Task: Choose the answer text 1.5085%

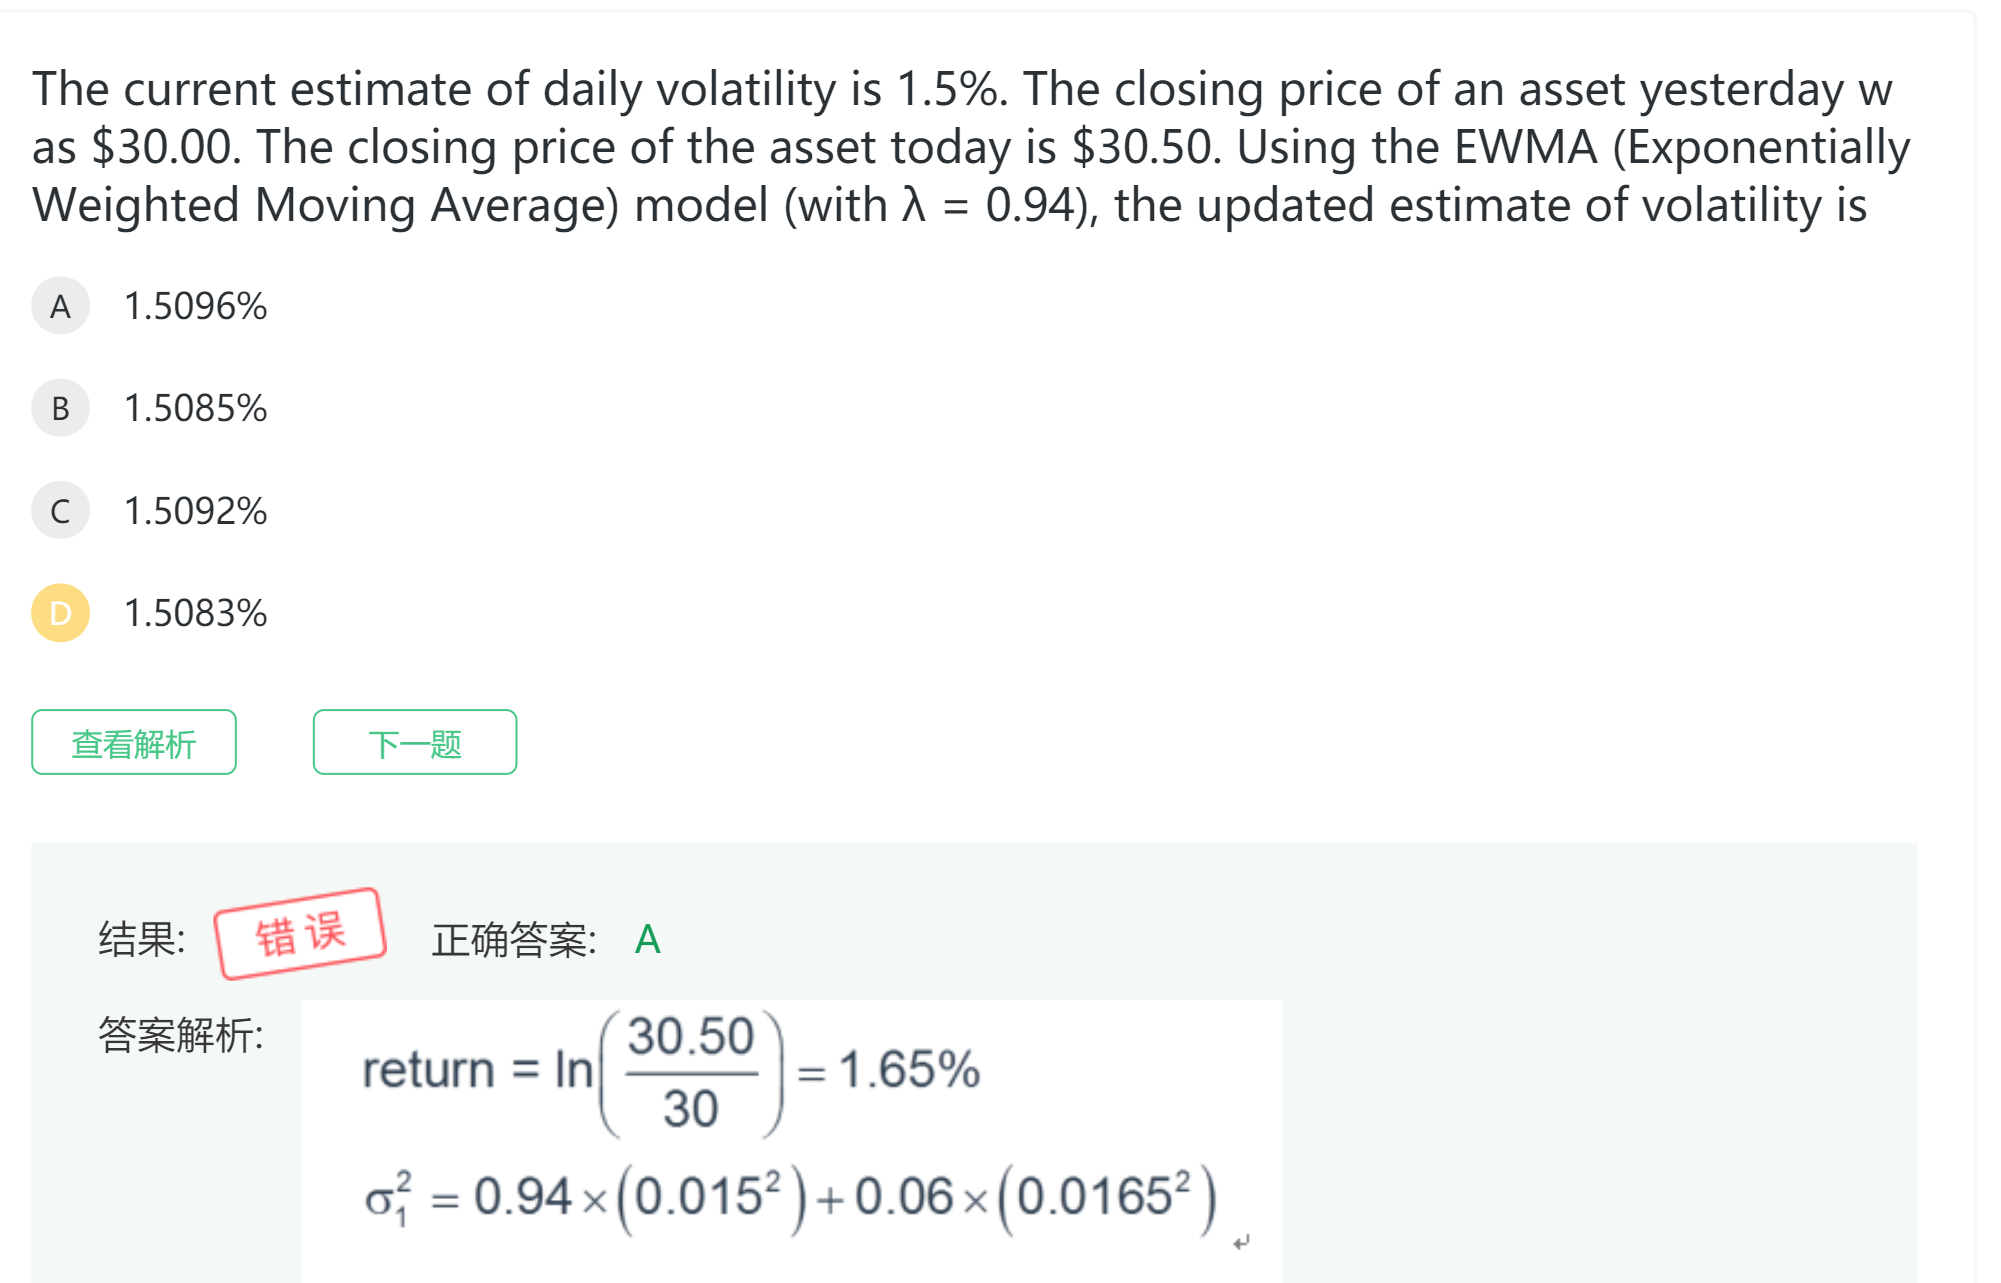Action: pyautogui.click(x=195, y=408)
